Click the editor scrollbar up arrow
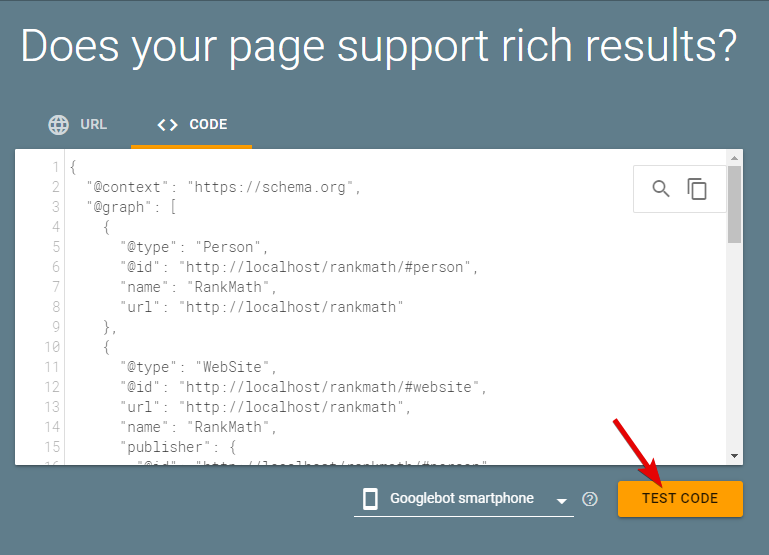This screenshot has width=769, height=555. point(734,158)
